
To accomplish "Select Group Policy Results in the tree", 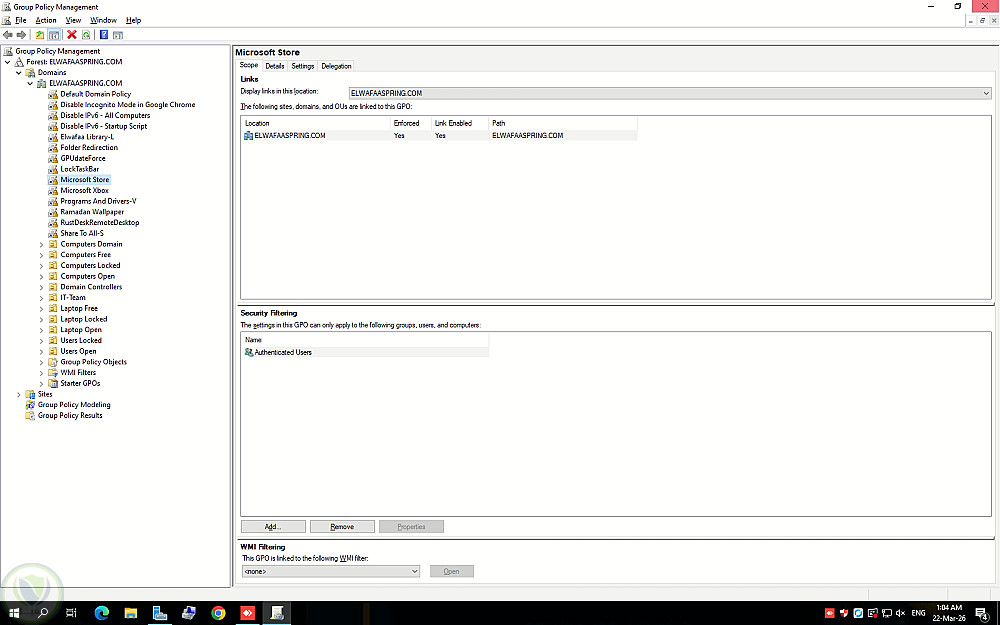I will (x=70, y=416).
